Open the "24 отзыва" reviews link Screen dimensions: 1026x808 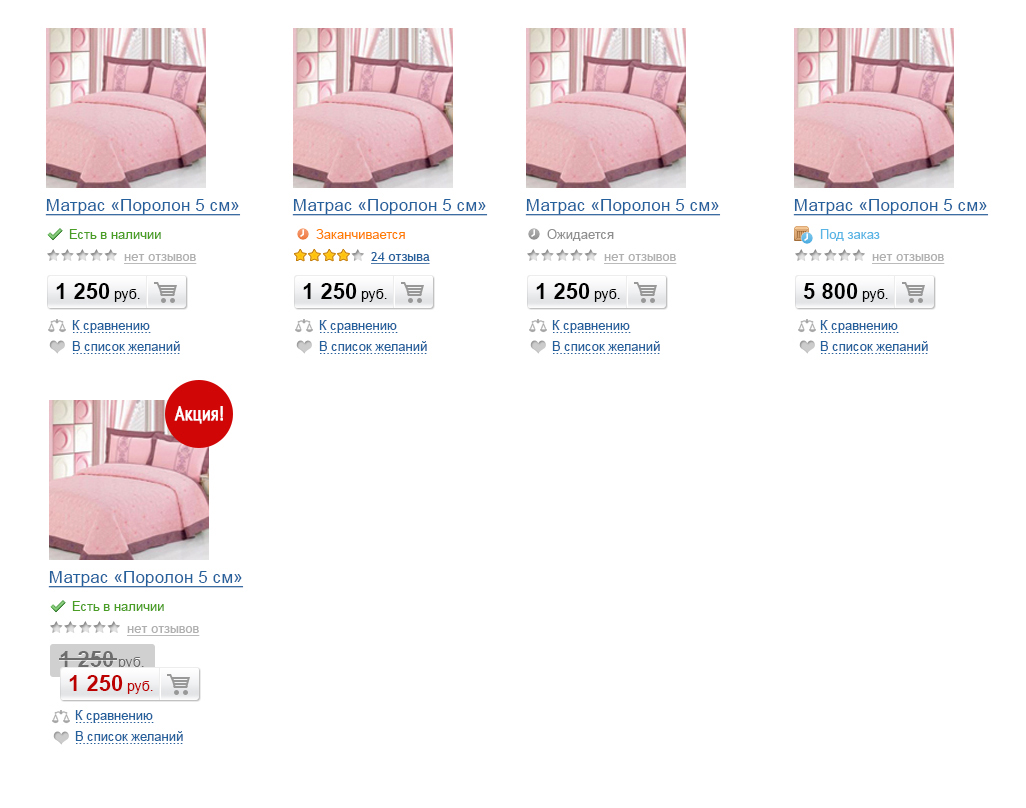pos(400,257)
